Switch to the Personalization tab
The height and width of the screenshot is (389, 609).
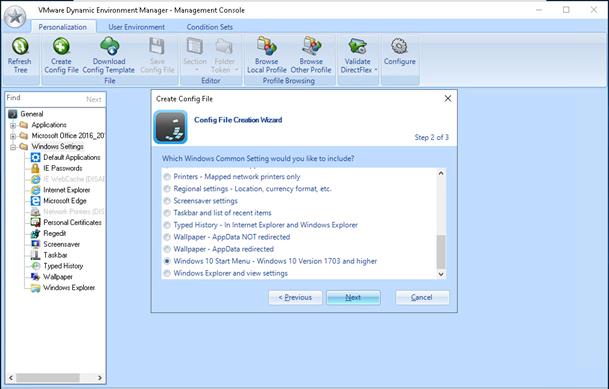coord(63,27)
